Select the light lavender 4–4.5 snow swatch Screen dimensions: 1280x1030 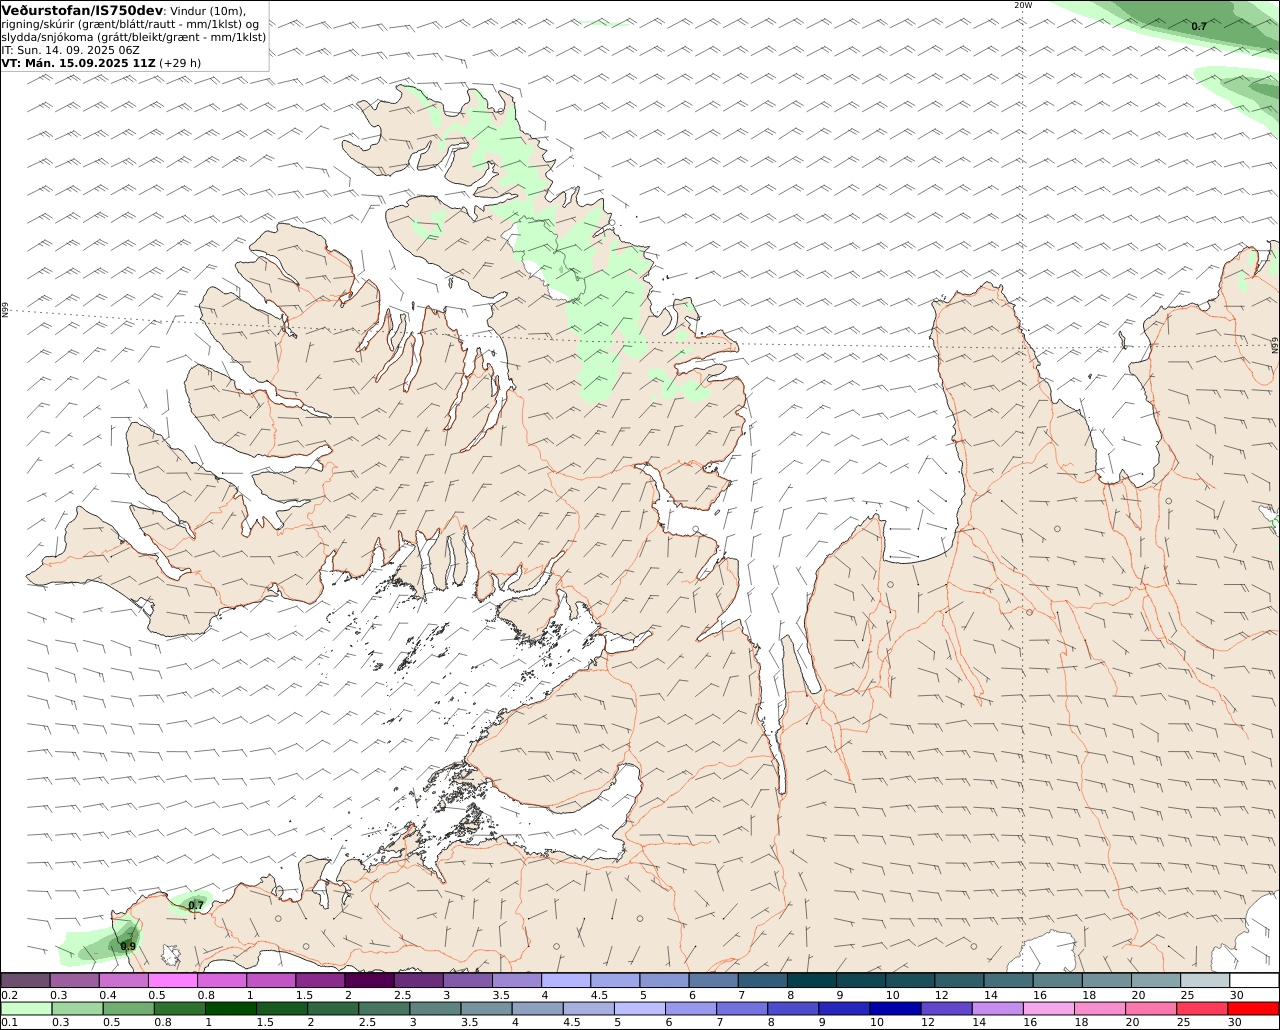[x=566, y=981]
